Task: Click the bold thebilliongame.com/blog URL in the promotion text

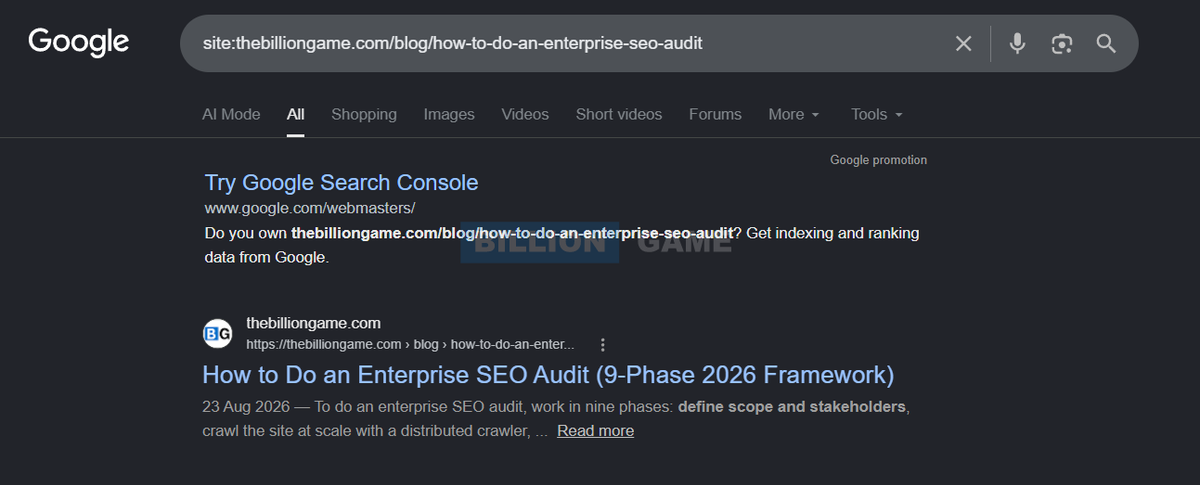Action: pyautogui.click(x=512, y=233)
